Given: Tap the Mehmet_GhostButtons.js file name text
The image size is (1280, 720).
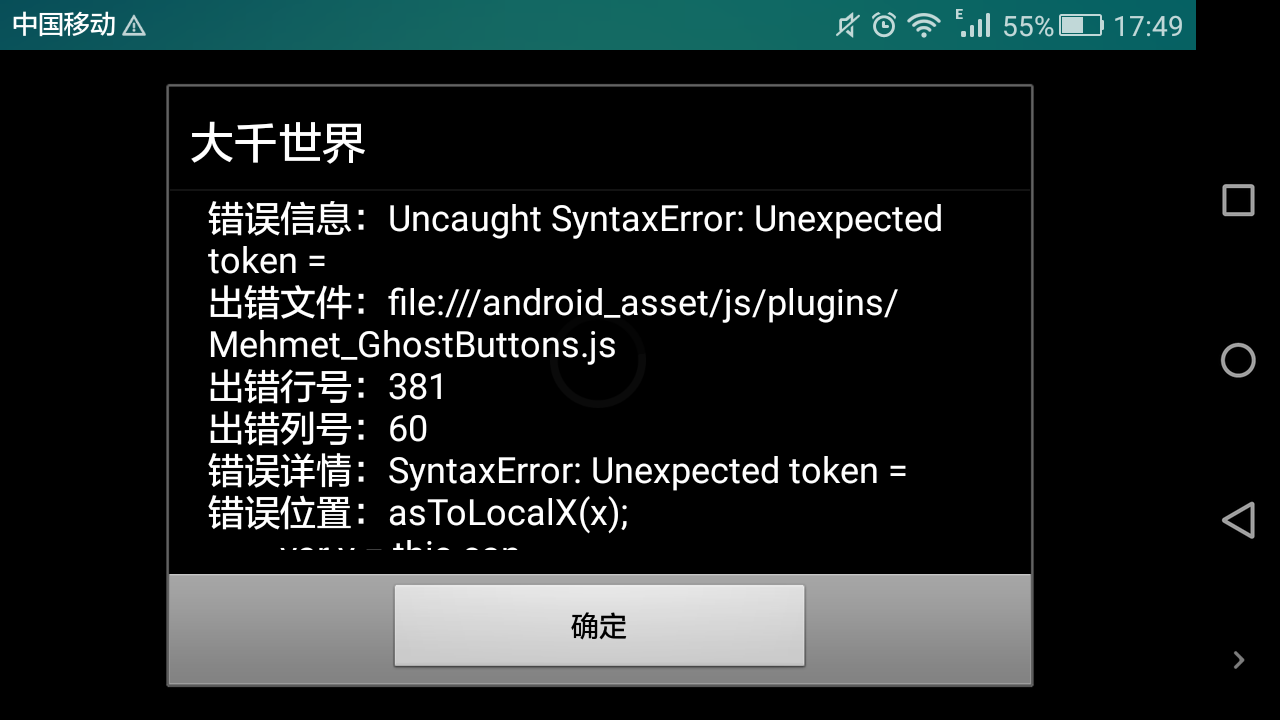Looking at the screenshot, I should 412,345.
